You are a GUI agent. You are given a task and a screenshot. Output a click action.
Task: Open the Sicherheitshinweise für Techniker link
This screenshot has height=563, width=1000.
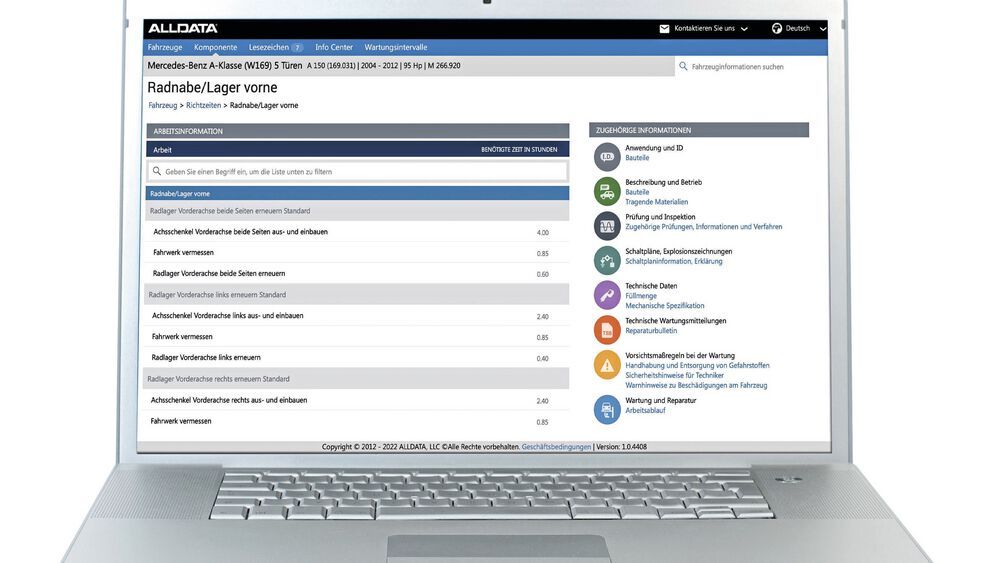tap(674, 376)
